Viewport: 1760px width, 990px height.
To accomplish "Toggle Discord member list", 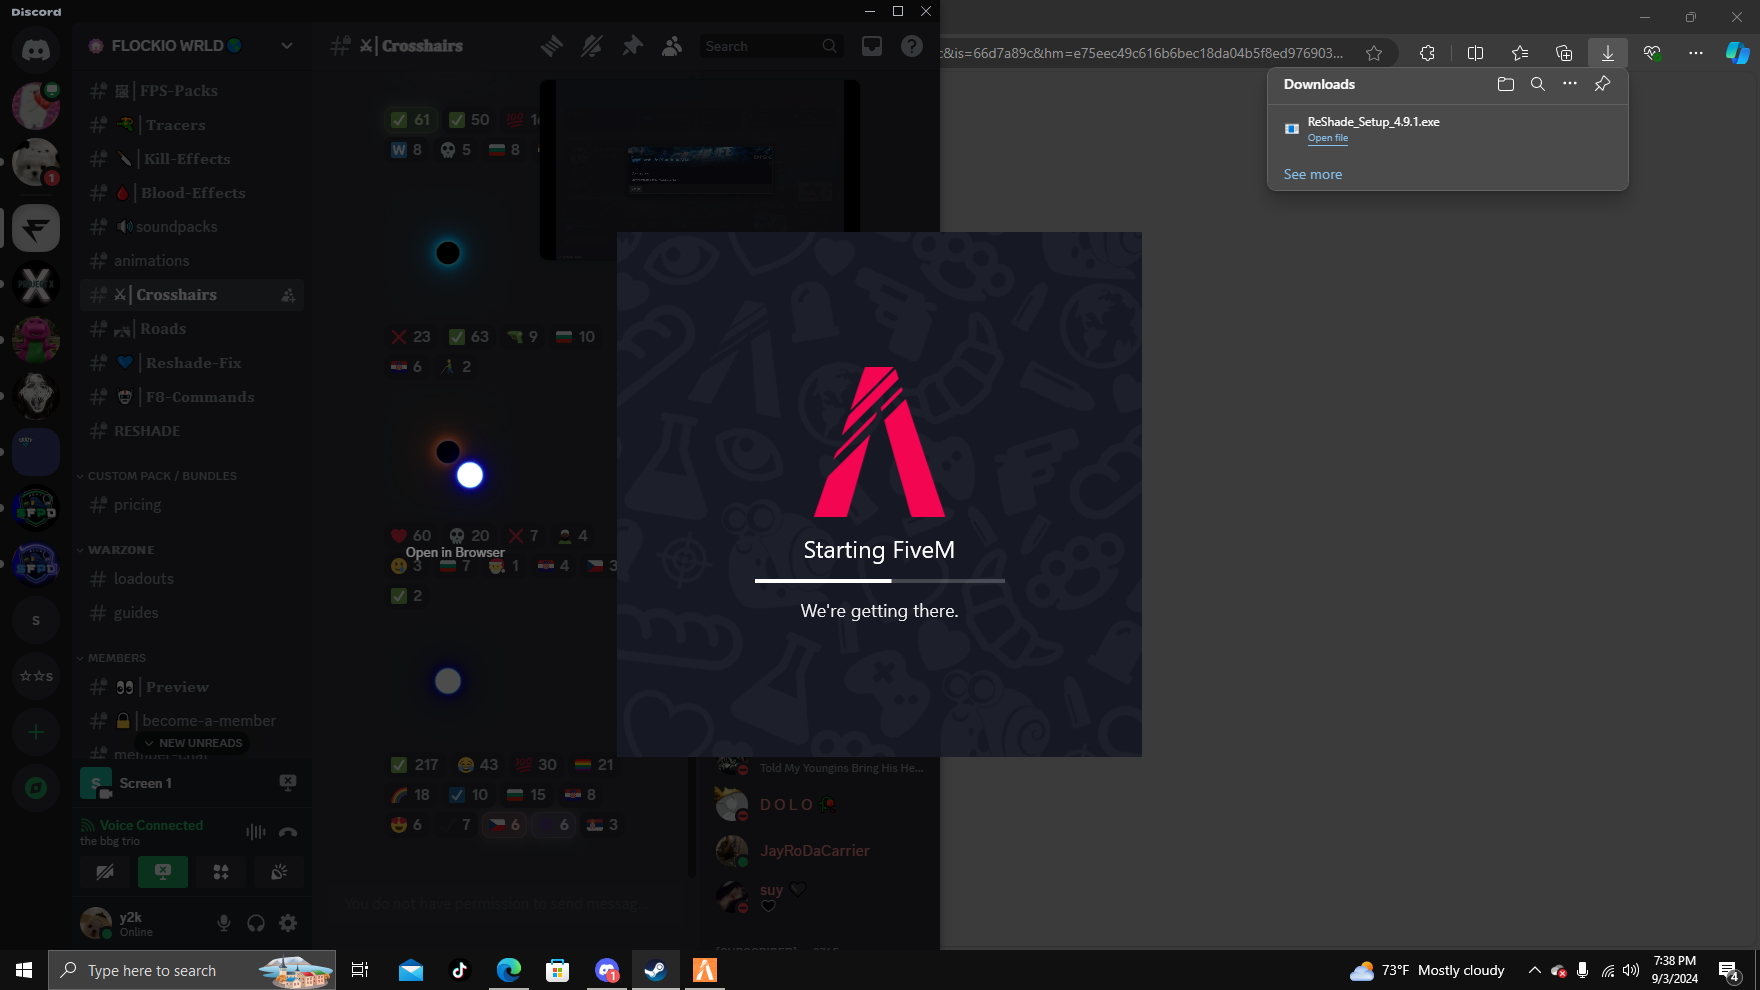I will (672, 46).
